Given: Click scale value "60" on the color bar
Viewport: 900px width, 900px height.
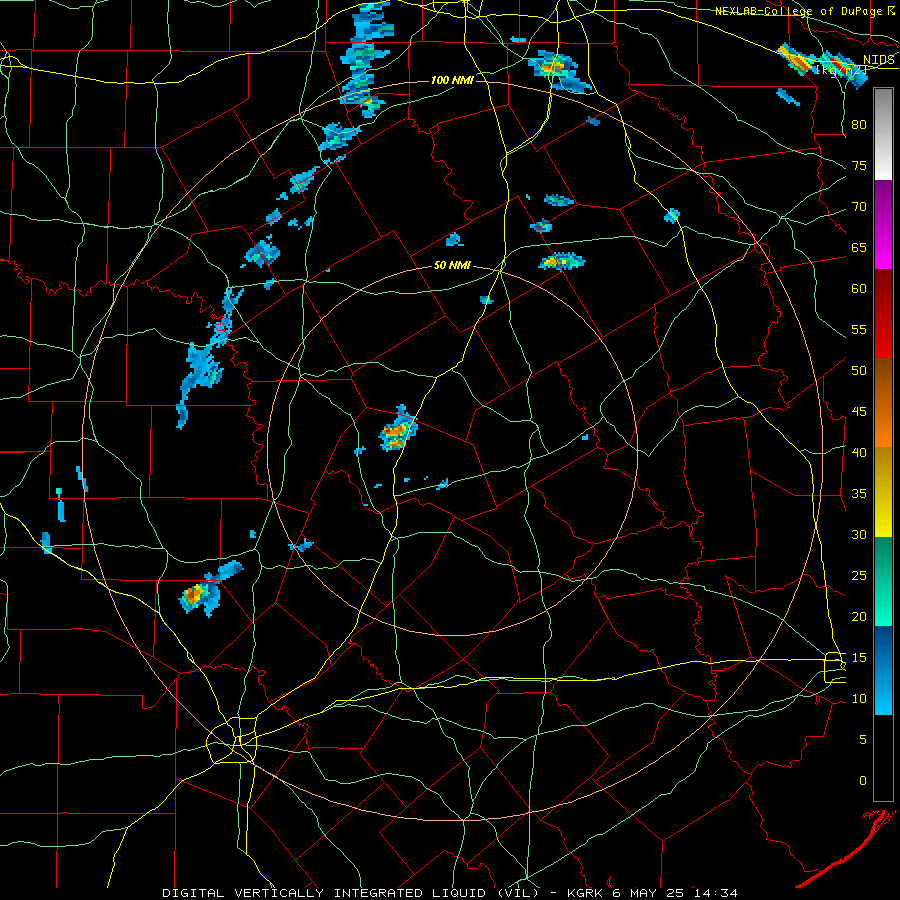Looking at the screenshot, I should tap(859, 289).
